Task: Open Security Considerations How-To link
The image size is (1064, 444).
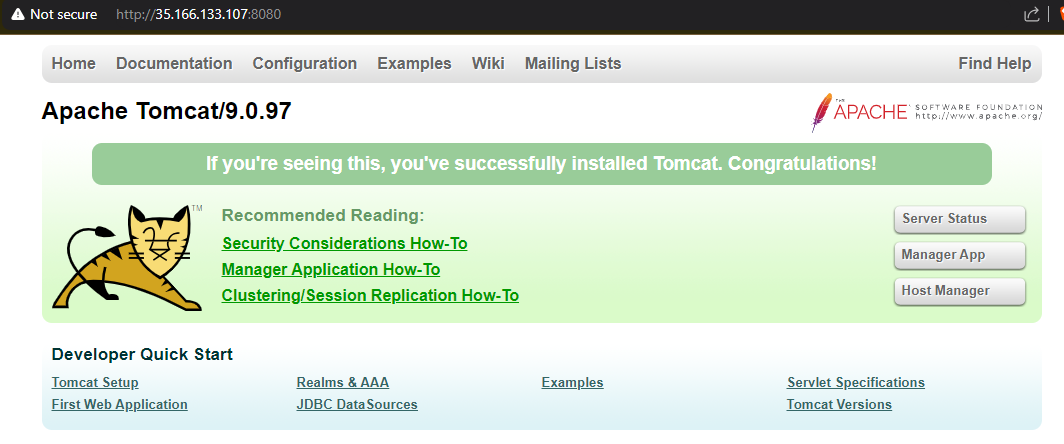Action: pyautogui.click(x=344, y=244)
